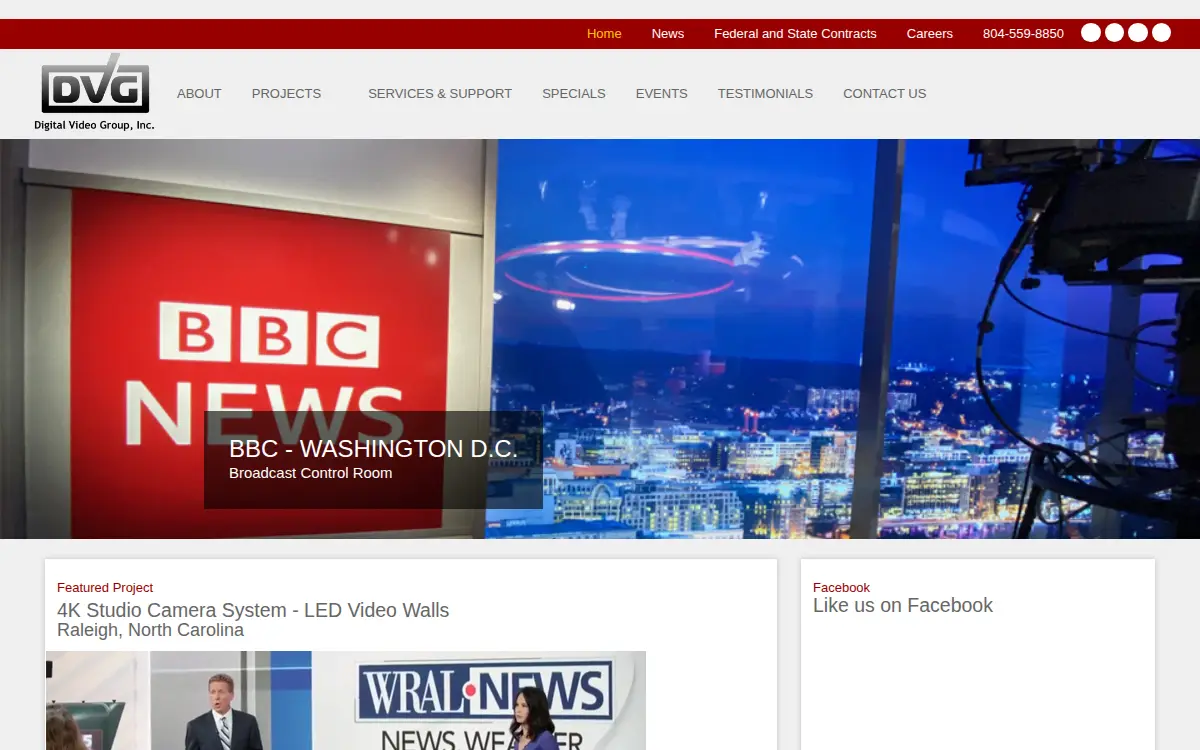Open the Events menu

coord(662,94)
